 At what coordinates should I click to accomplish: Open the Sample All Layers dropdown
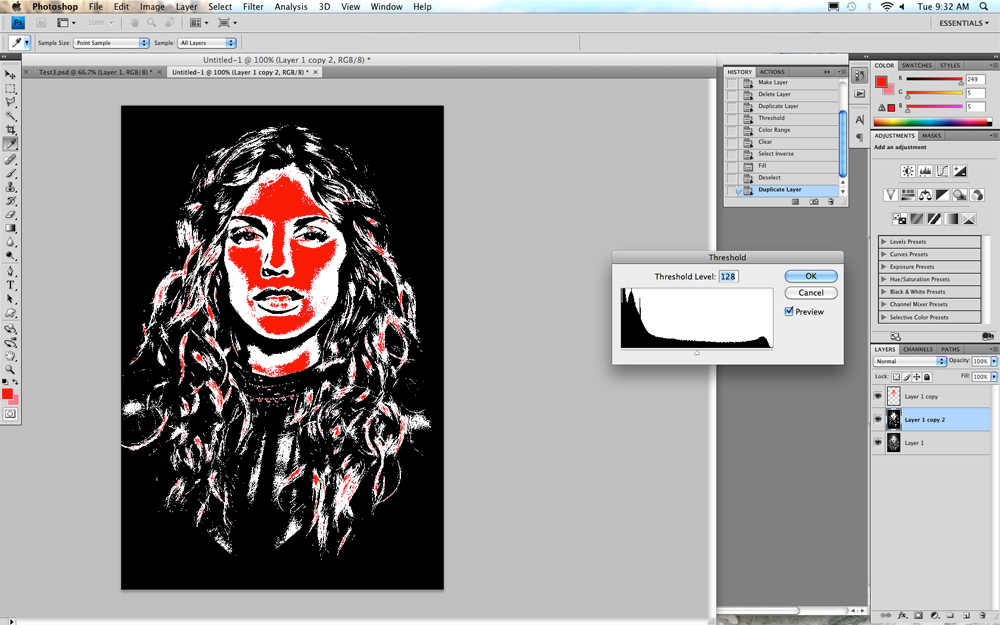point(207,43)
